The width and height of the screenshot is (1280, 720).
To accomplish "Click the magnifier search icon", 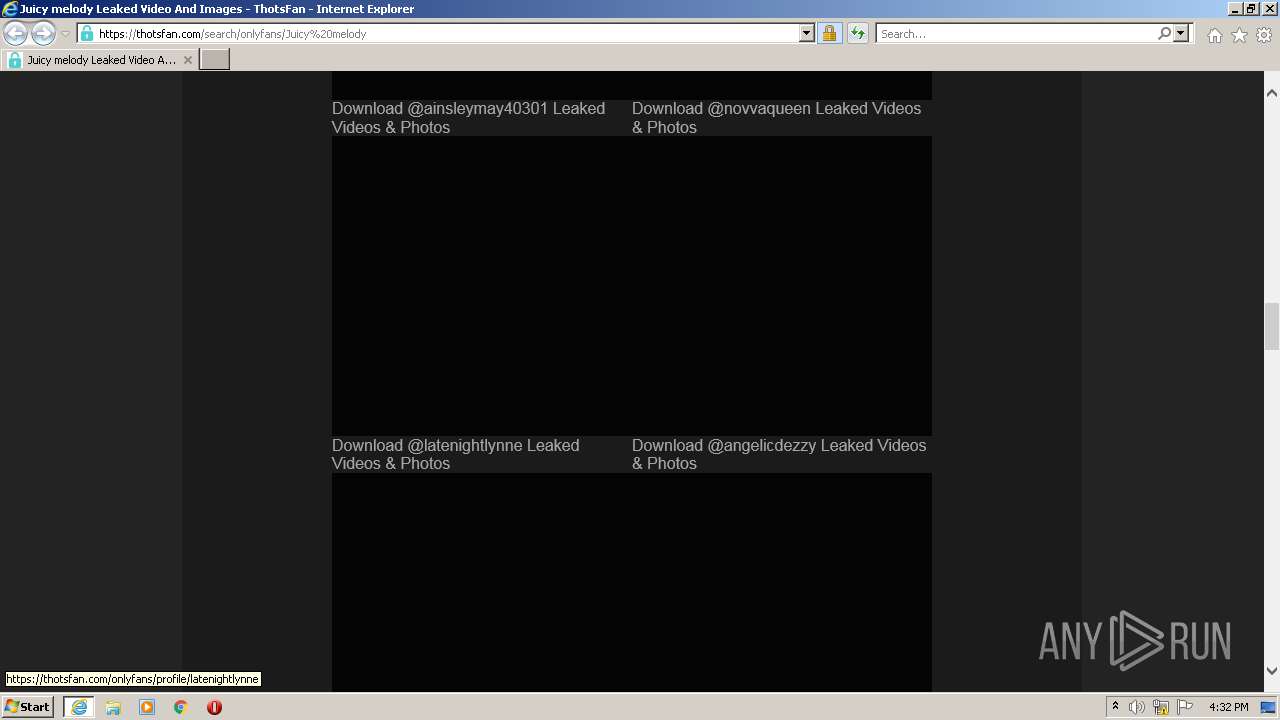I will [x=1164, y=34].
